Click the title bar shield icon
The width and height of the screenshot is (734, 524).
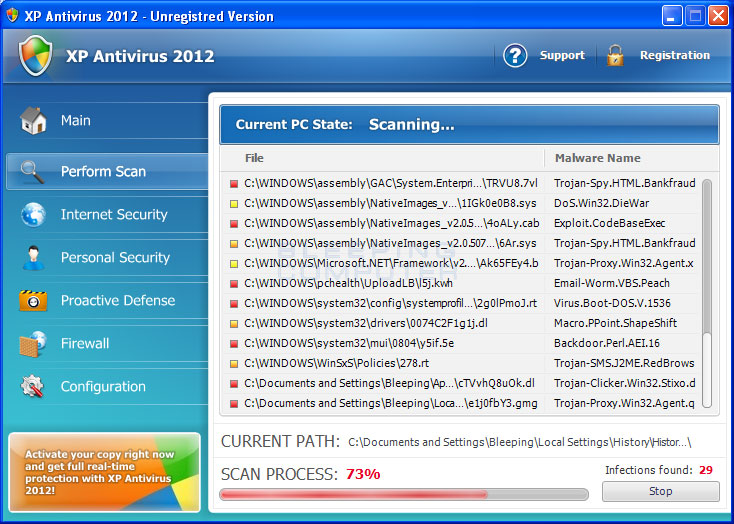tap(12, 15)
